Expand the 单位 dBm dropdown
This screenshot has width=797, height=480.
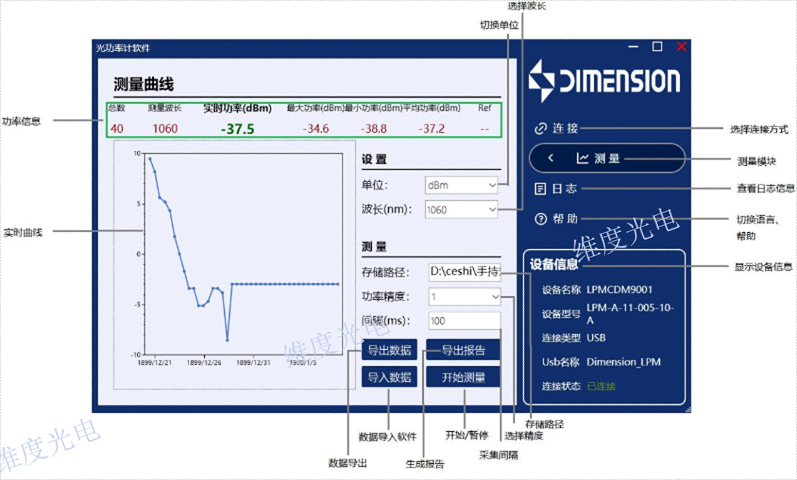(462, 185)
